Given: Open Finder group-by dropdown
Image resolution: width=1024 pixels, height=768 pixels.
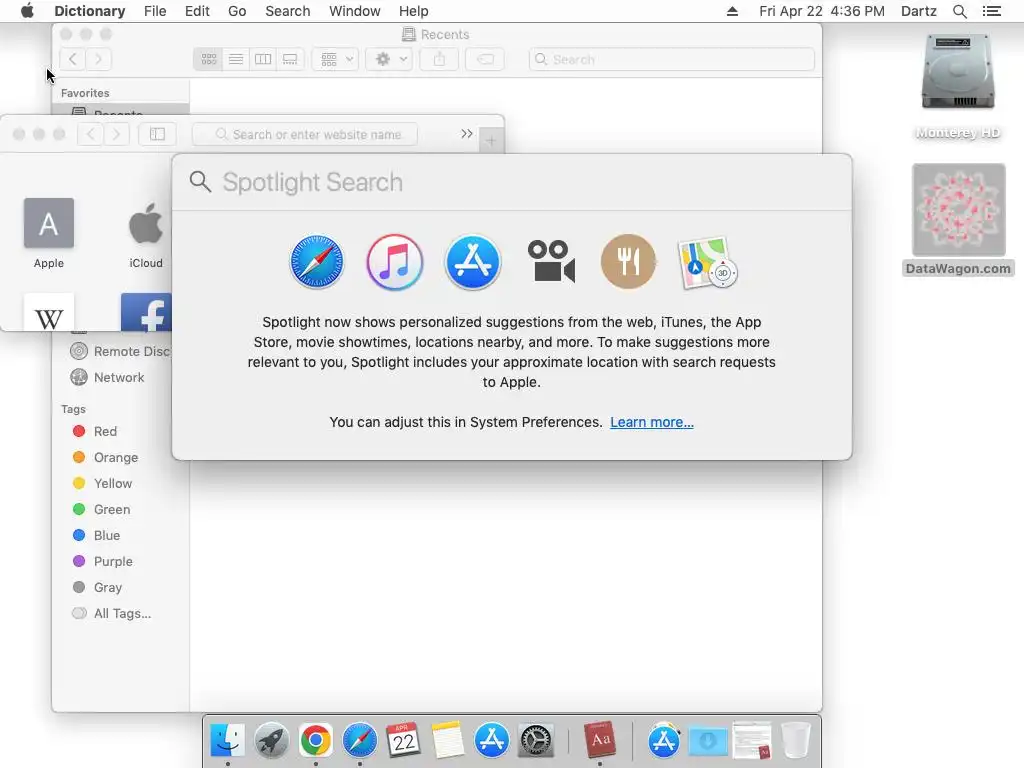Looking at the screenshot, I should pos(336,59).
